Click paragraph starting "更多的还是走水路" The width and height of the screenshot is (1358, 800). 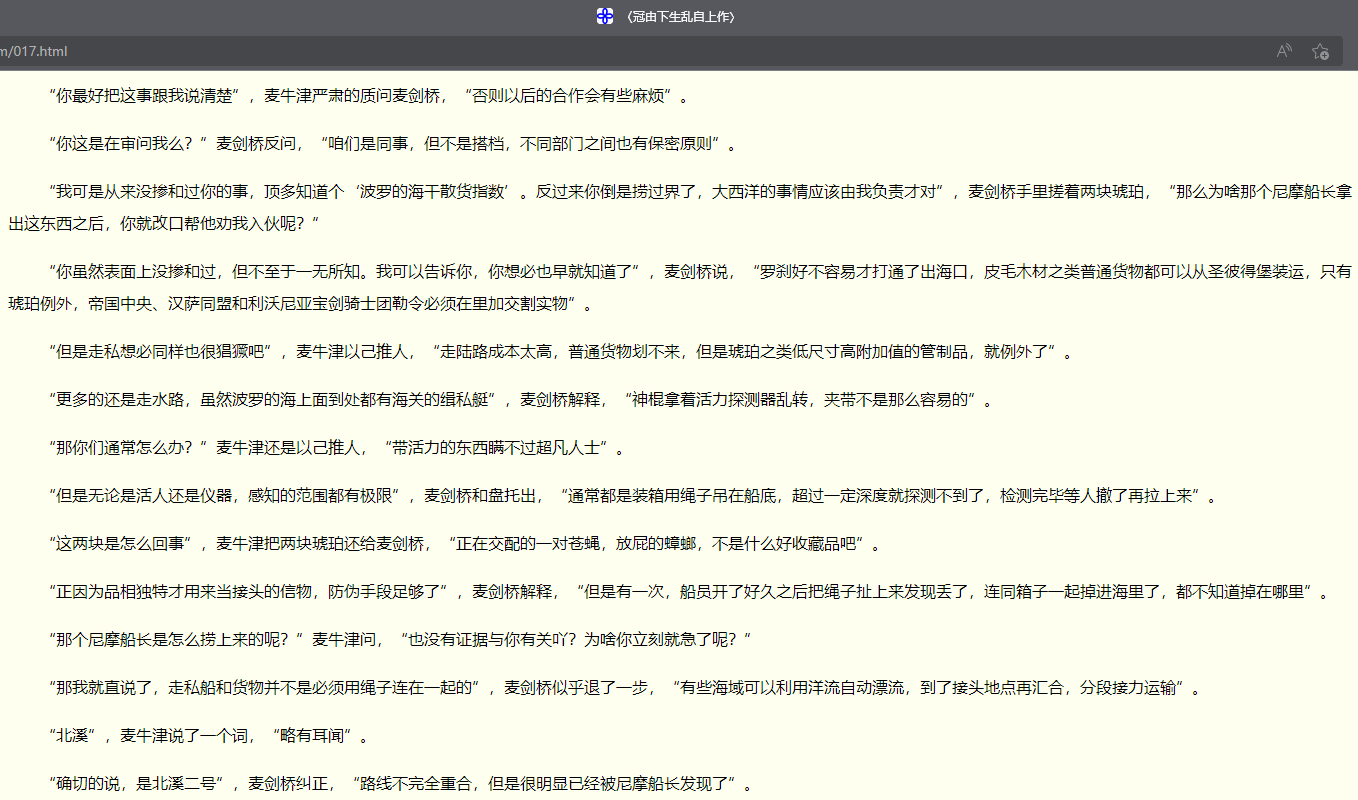pyautogui.click(x=521, y=400)
